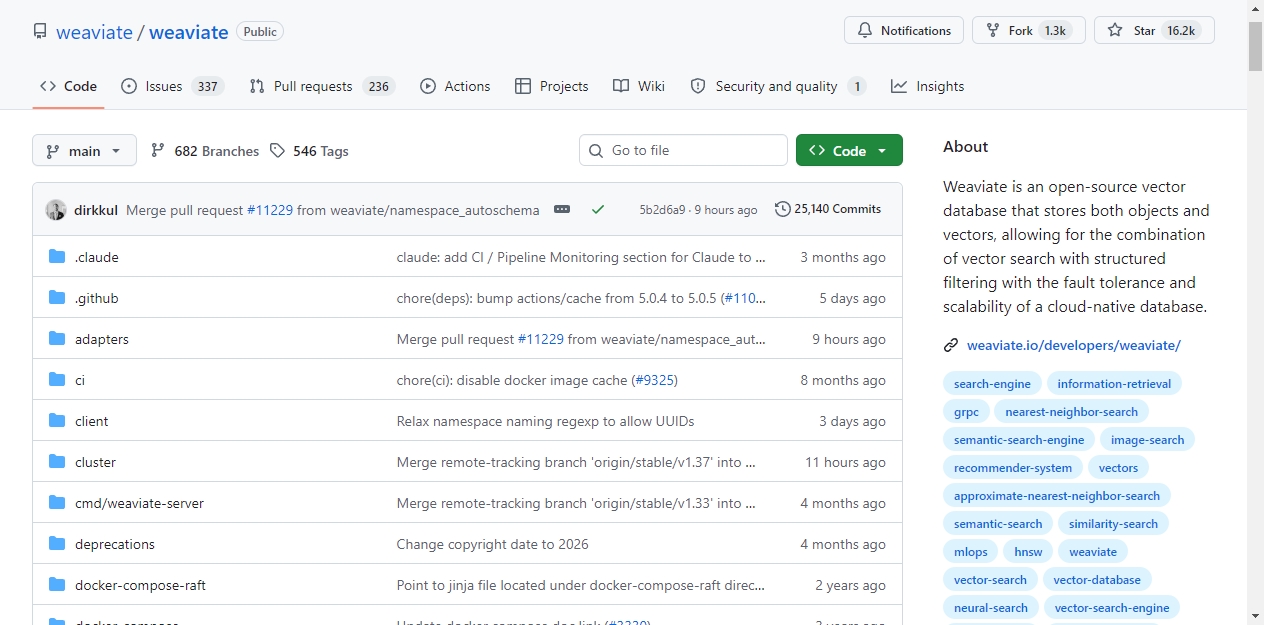
Task: Select the search-engine topic tag
Action: pos(992,384)
